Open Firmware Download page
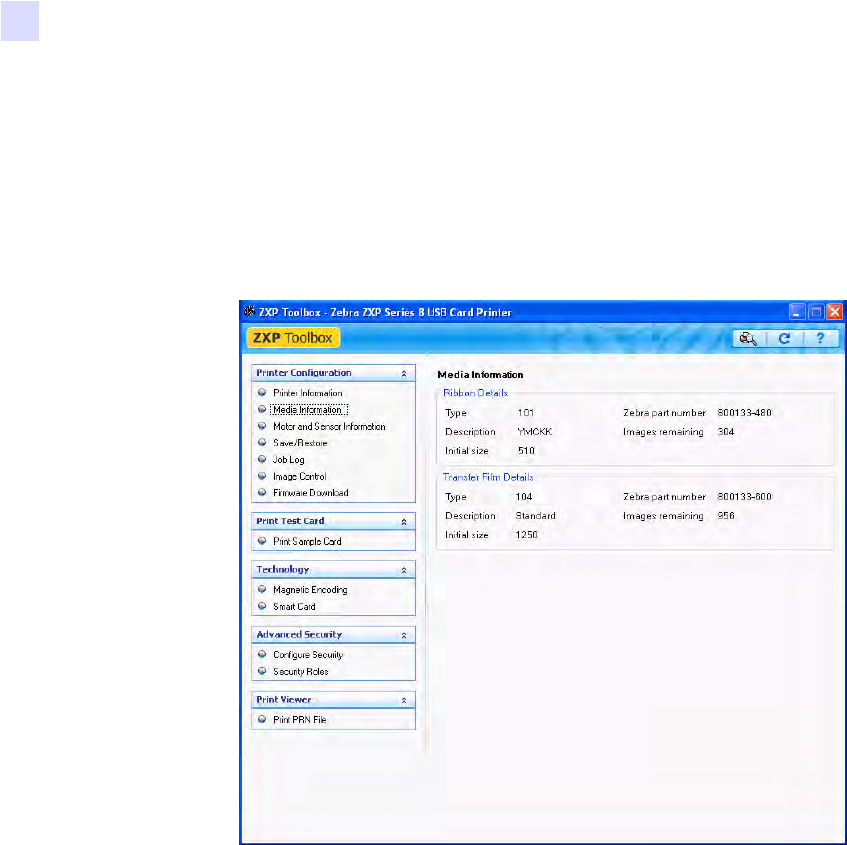This screenshot has width=847, height=845. tap(311, 493)
